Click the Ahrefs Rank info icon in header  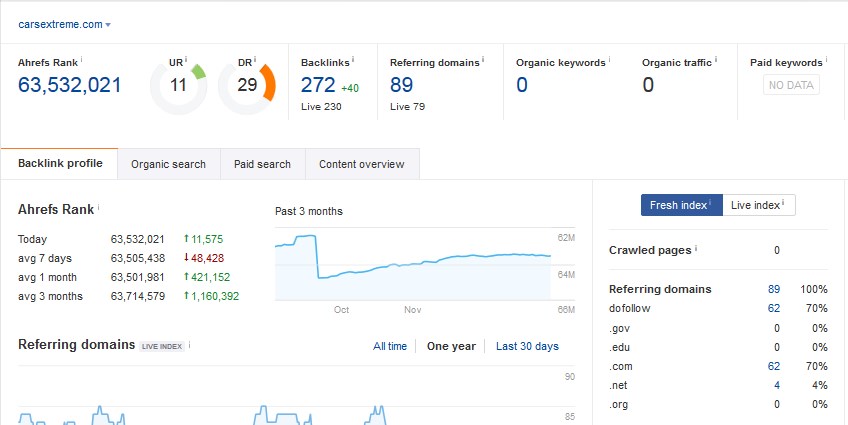pyautogui.click(x=82, y=59)
